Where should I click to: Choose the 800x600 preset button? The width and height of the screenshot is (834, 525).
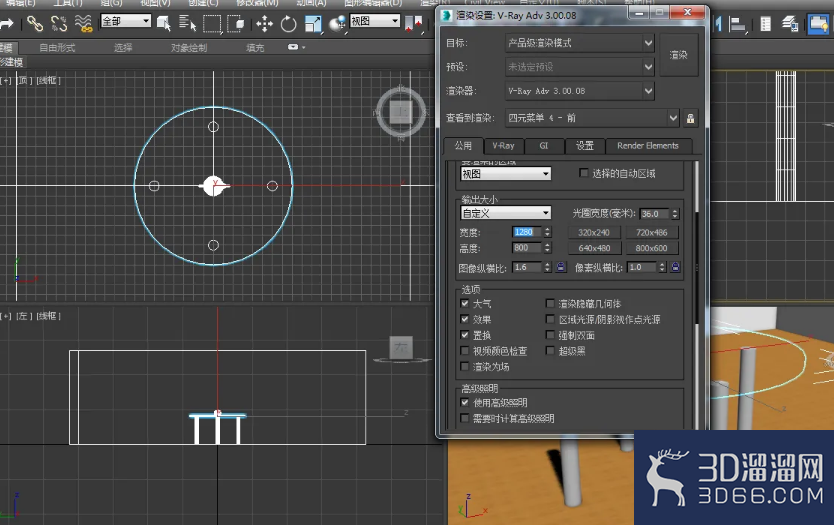(652, 248)
